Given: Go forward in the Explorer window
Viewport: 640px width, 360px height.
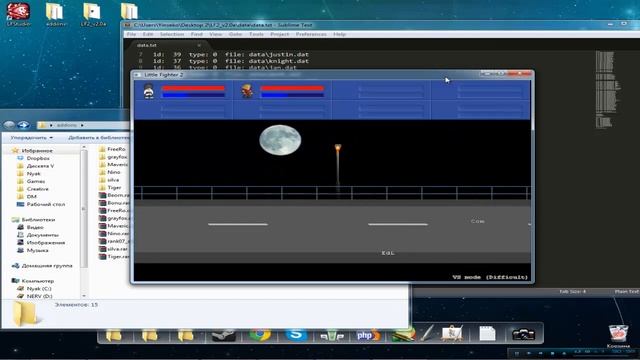Looking at the screenshot, I should pyautogui.click(x=23, y=125).
